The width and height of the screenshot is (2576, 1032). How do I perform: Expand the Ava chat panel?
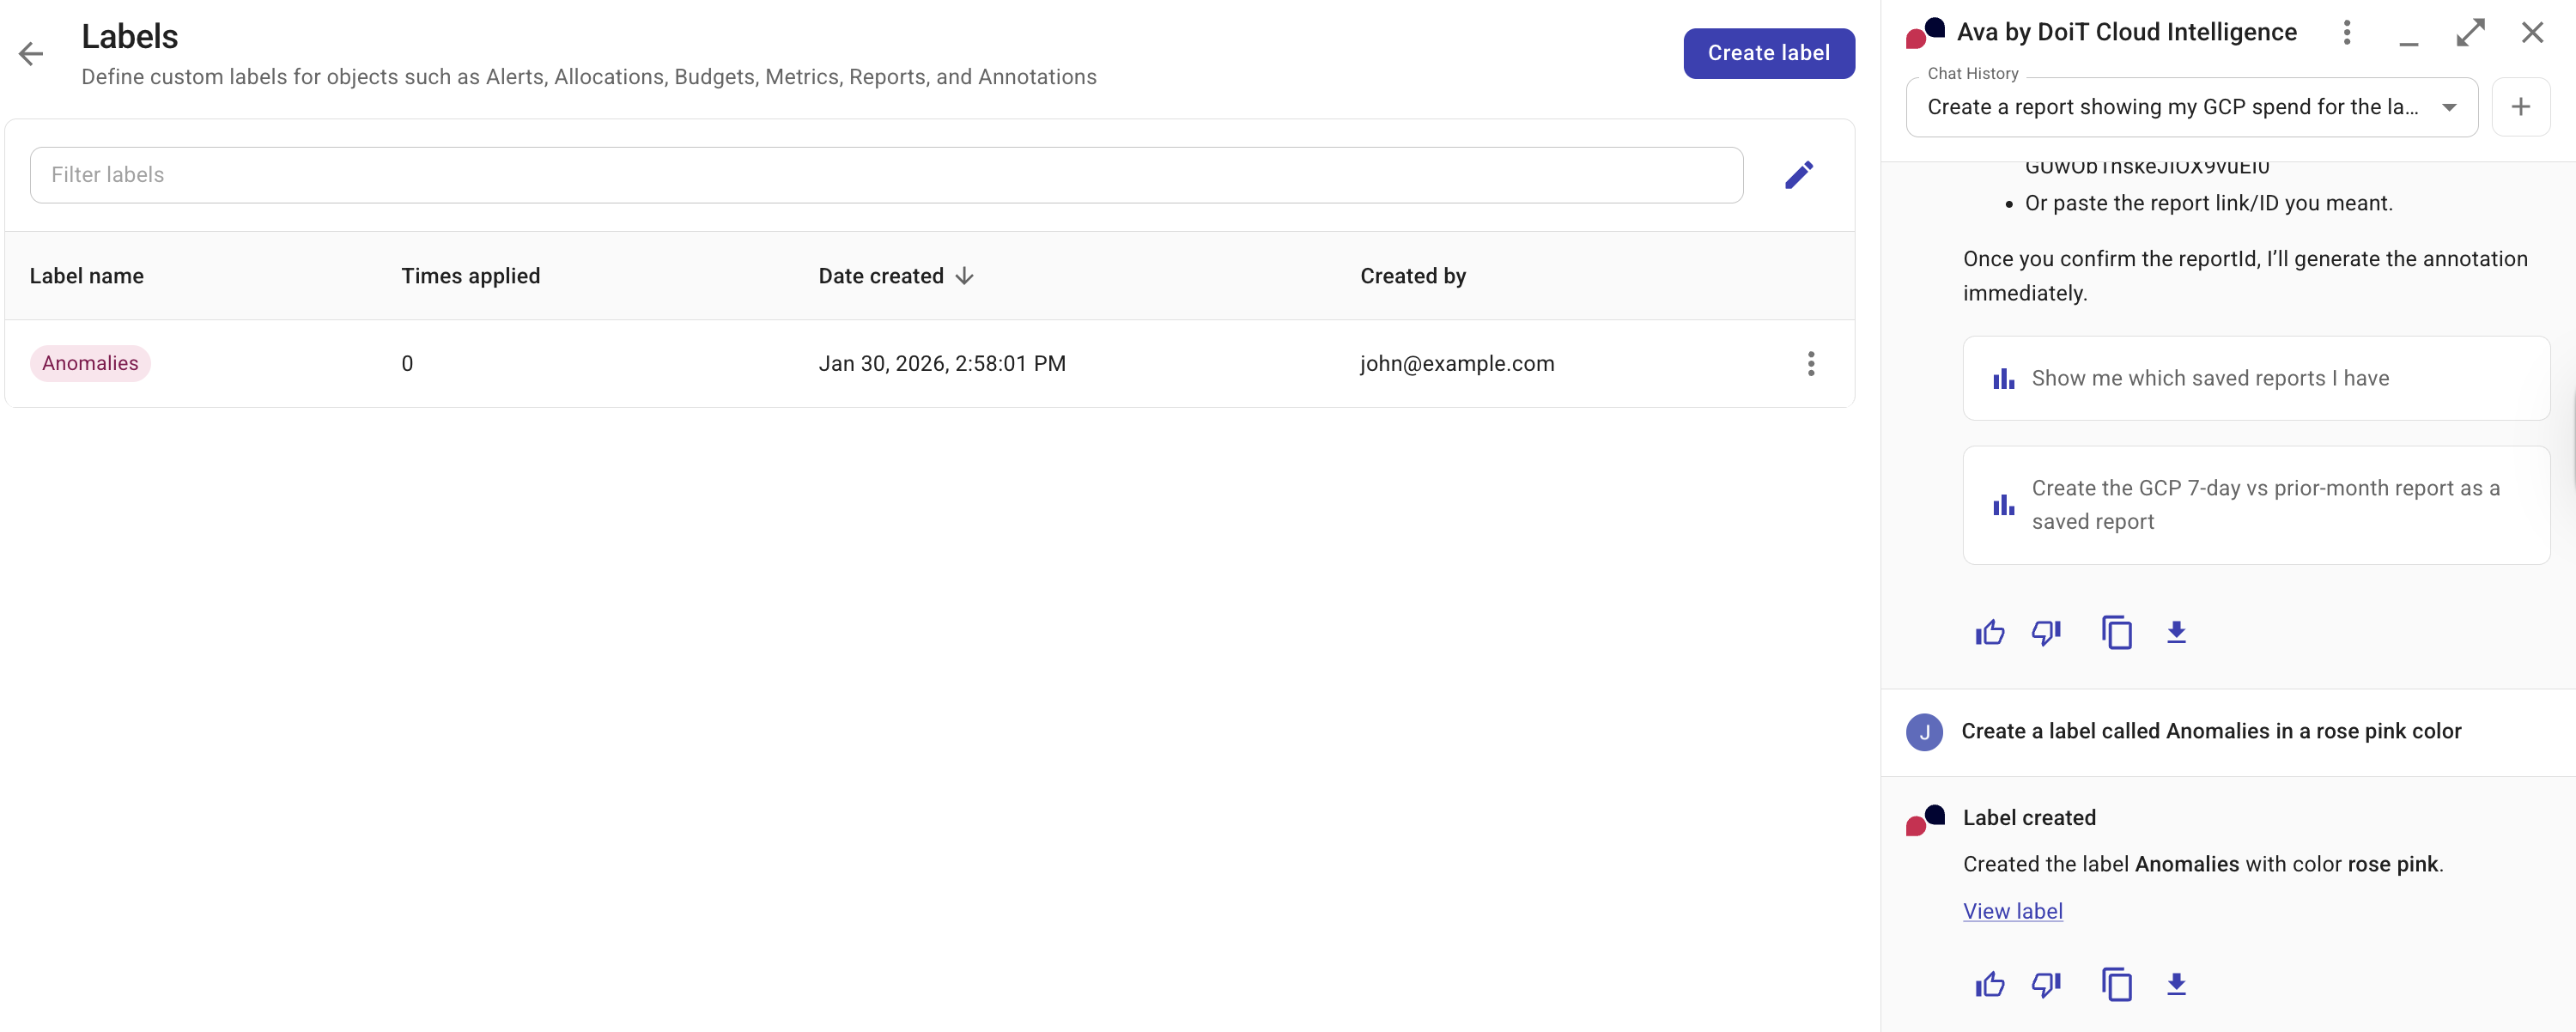point(2470,33)
